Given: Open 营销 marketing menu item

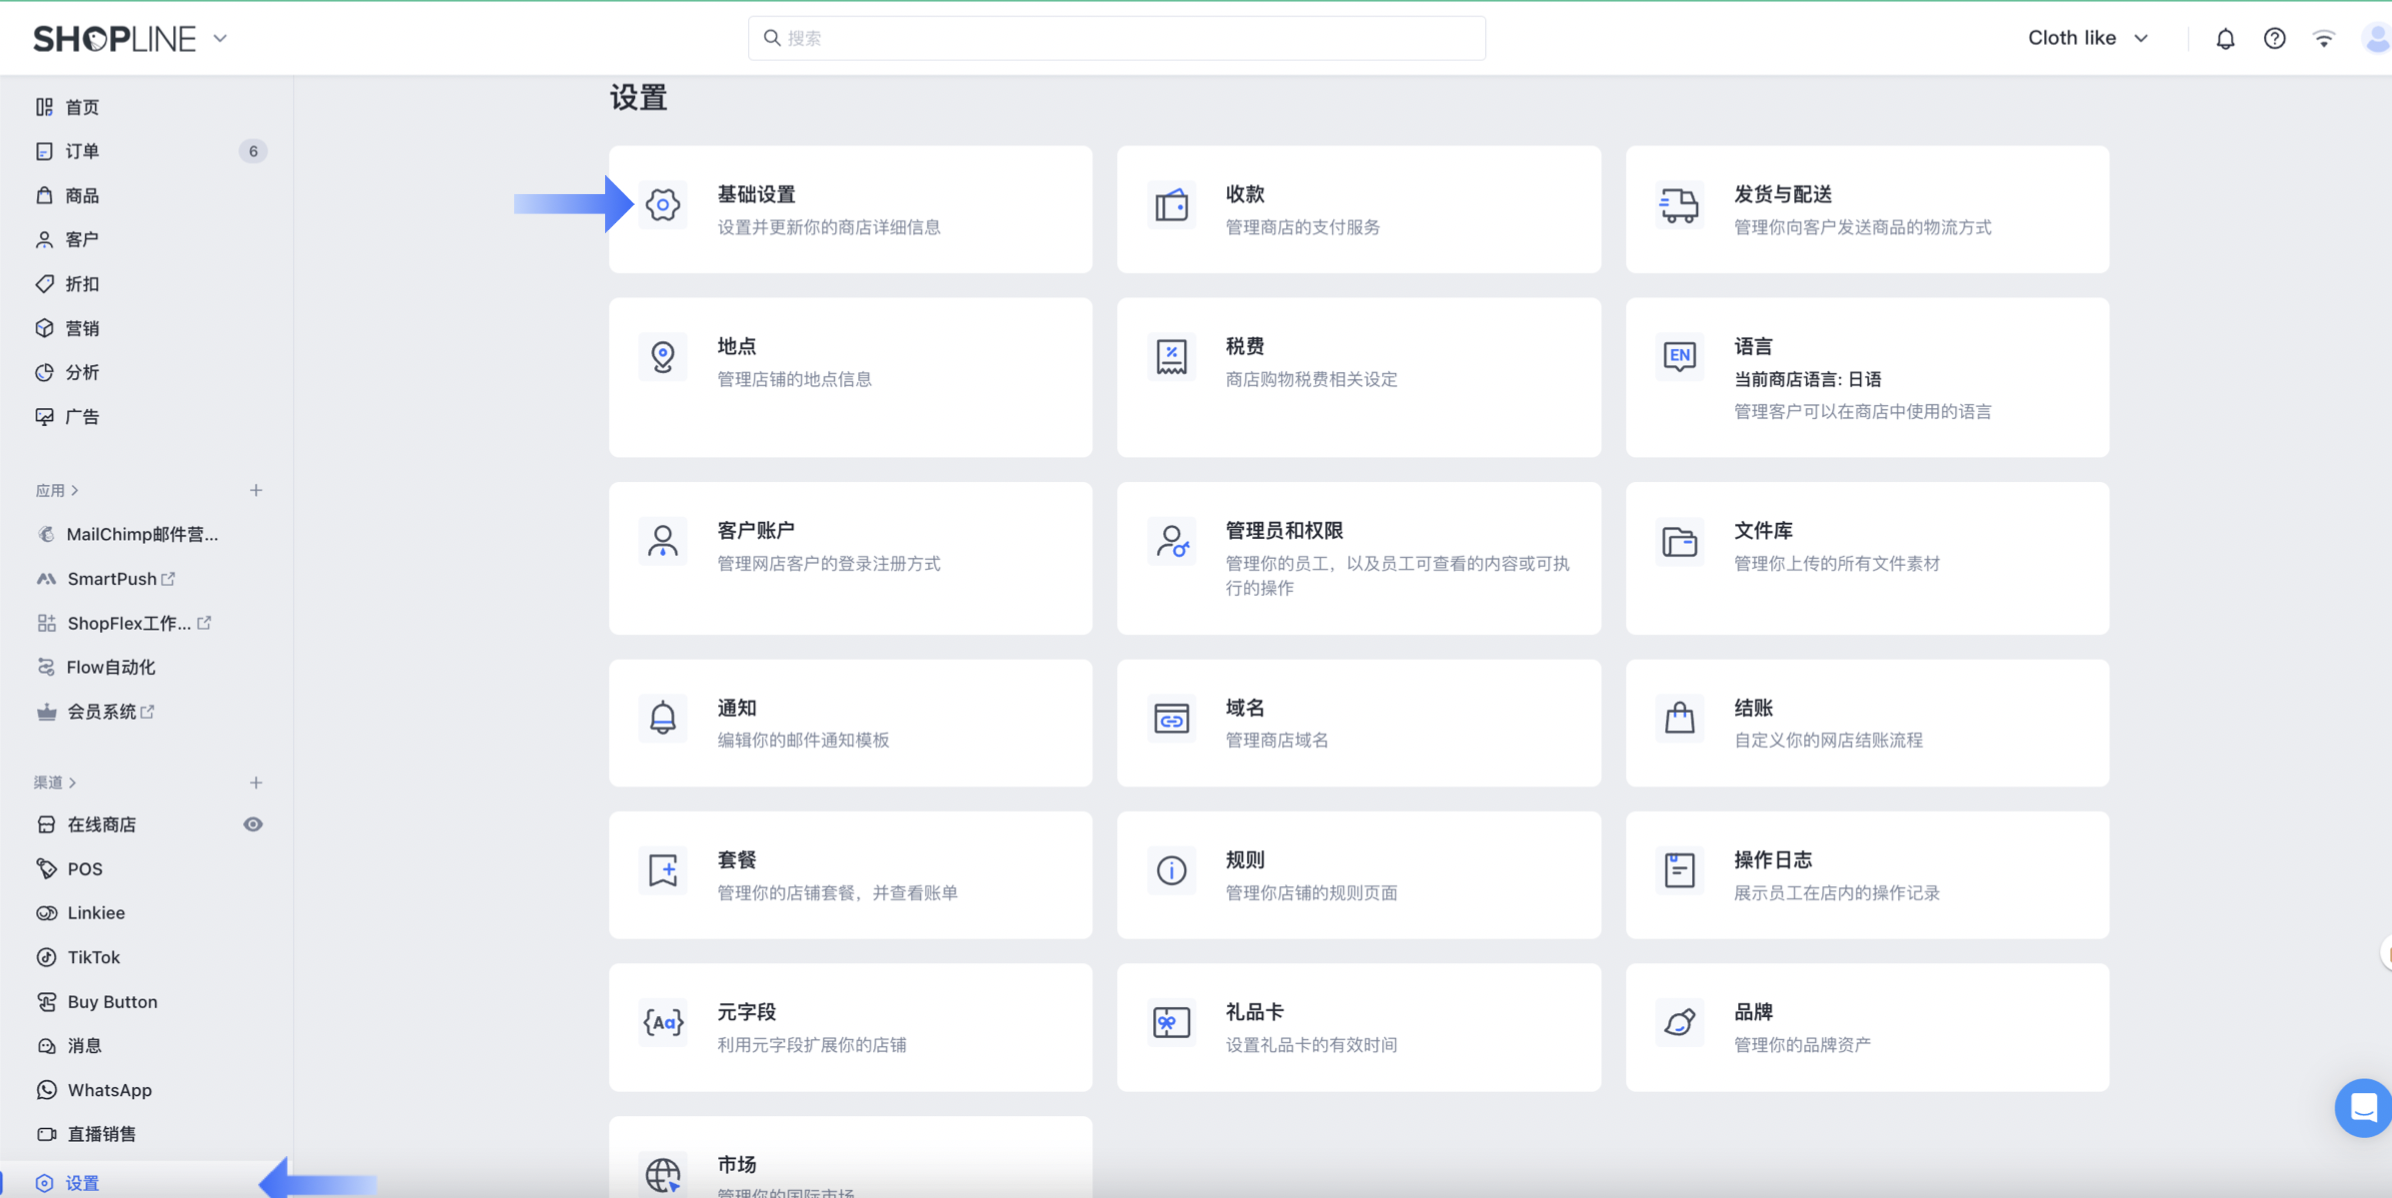Looking at the screenshot, I should pos(82,328).
